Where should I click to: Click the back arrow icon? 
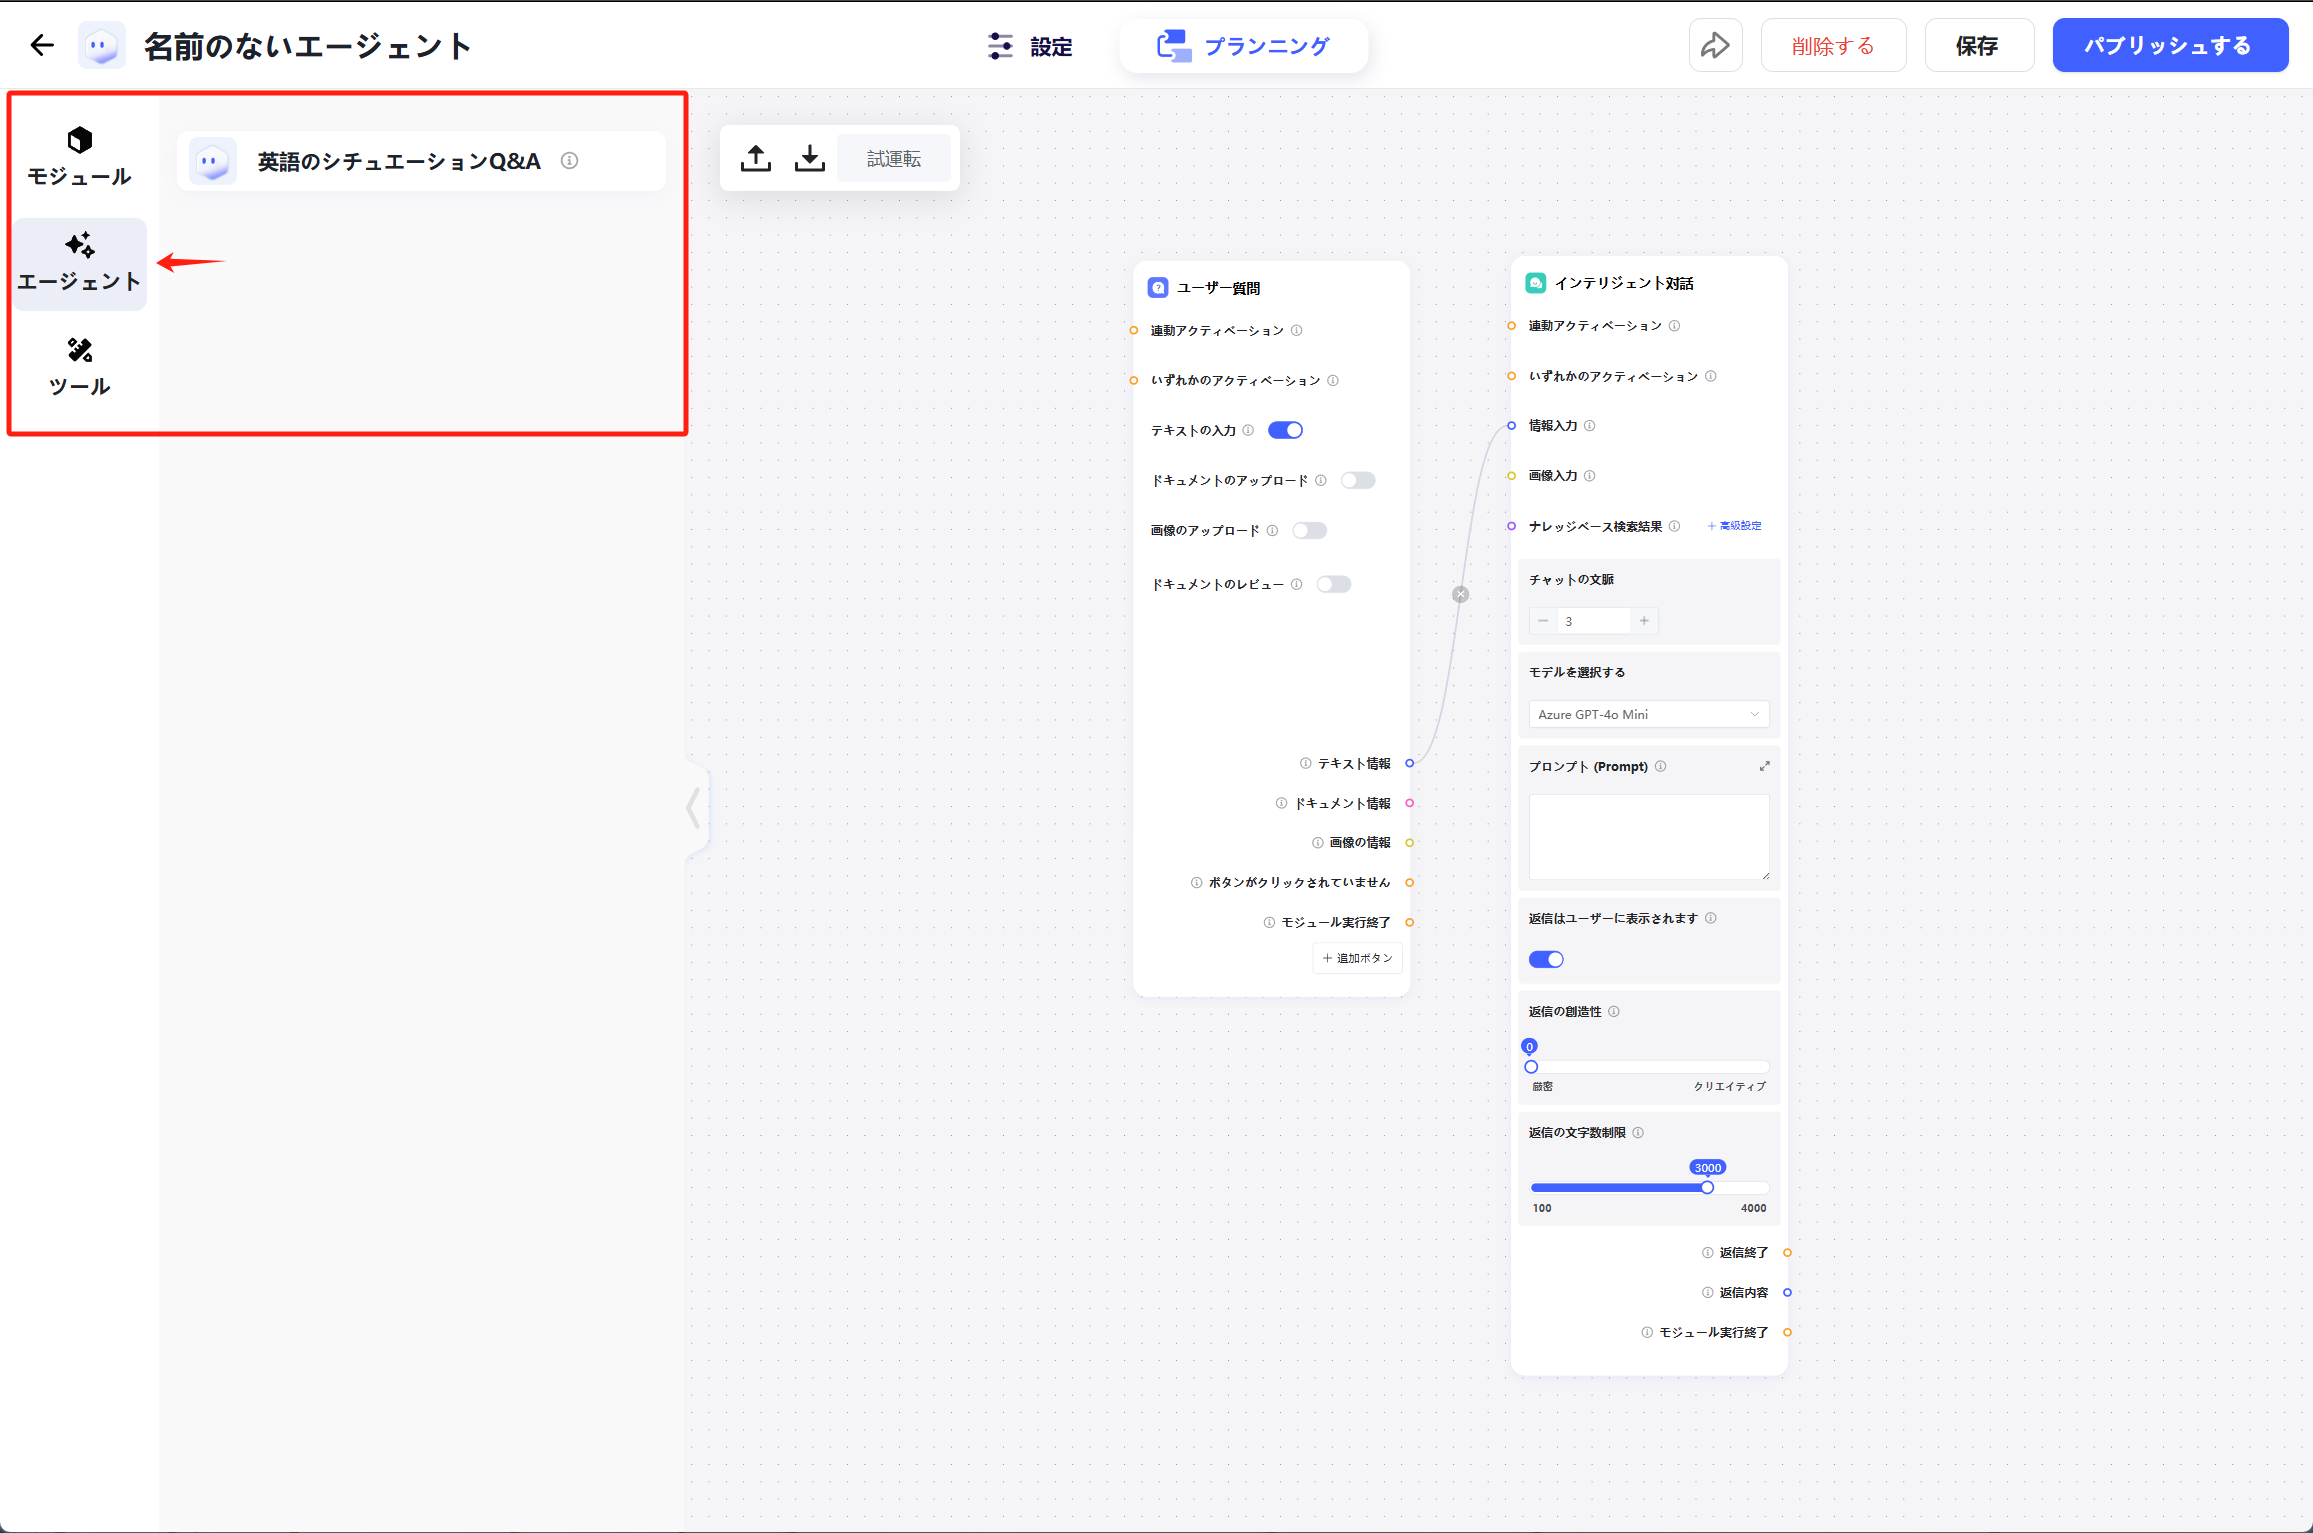click(42, 45)
